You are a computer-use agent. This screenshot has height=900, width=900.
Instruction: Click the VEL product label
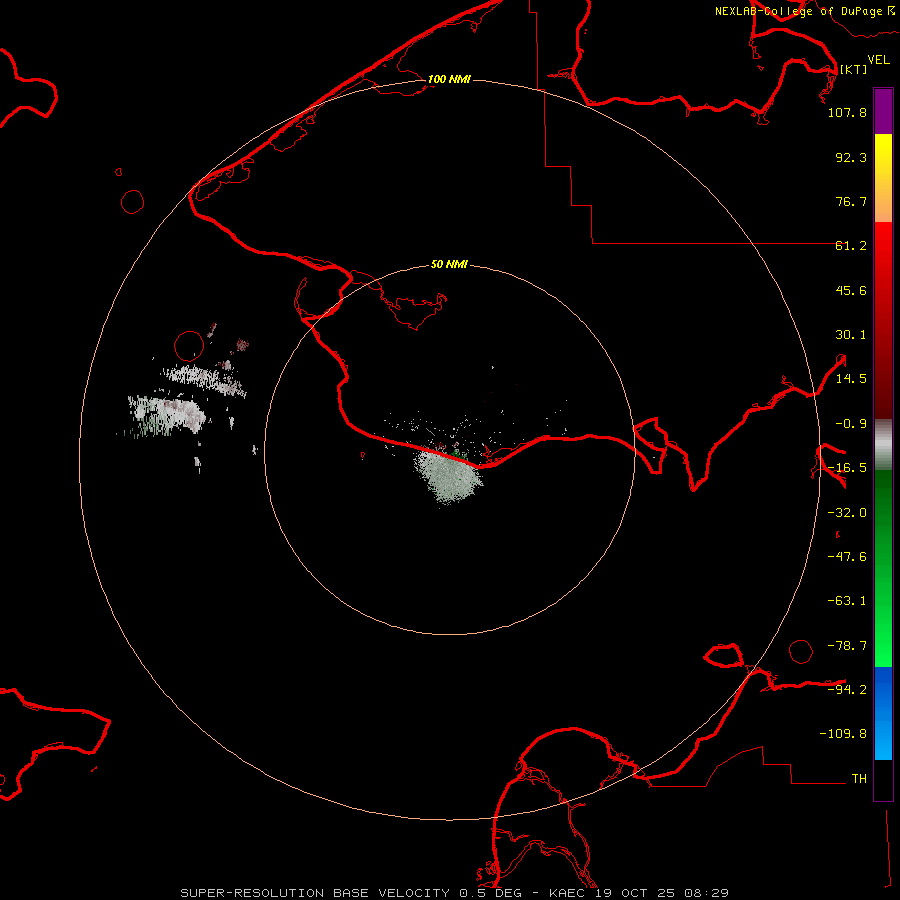(878, 60)
